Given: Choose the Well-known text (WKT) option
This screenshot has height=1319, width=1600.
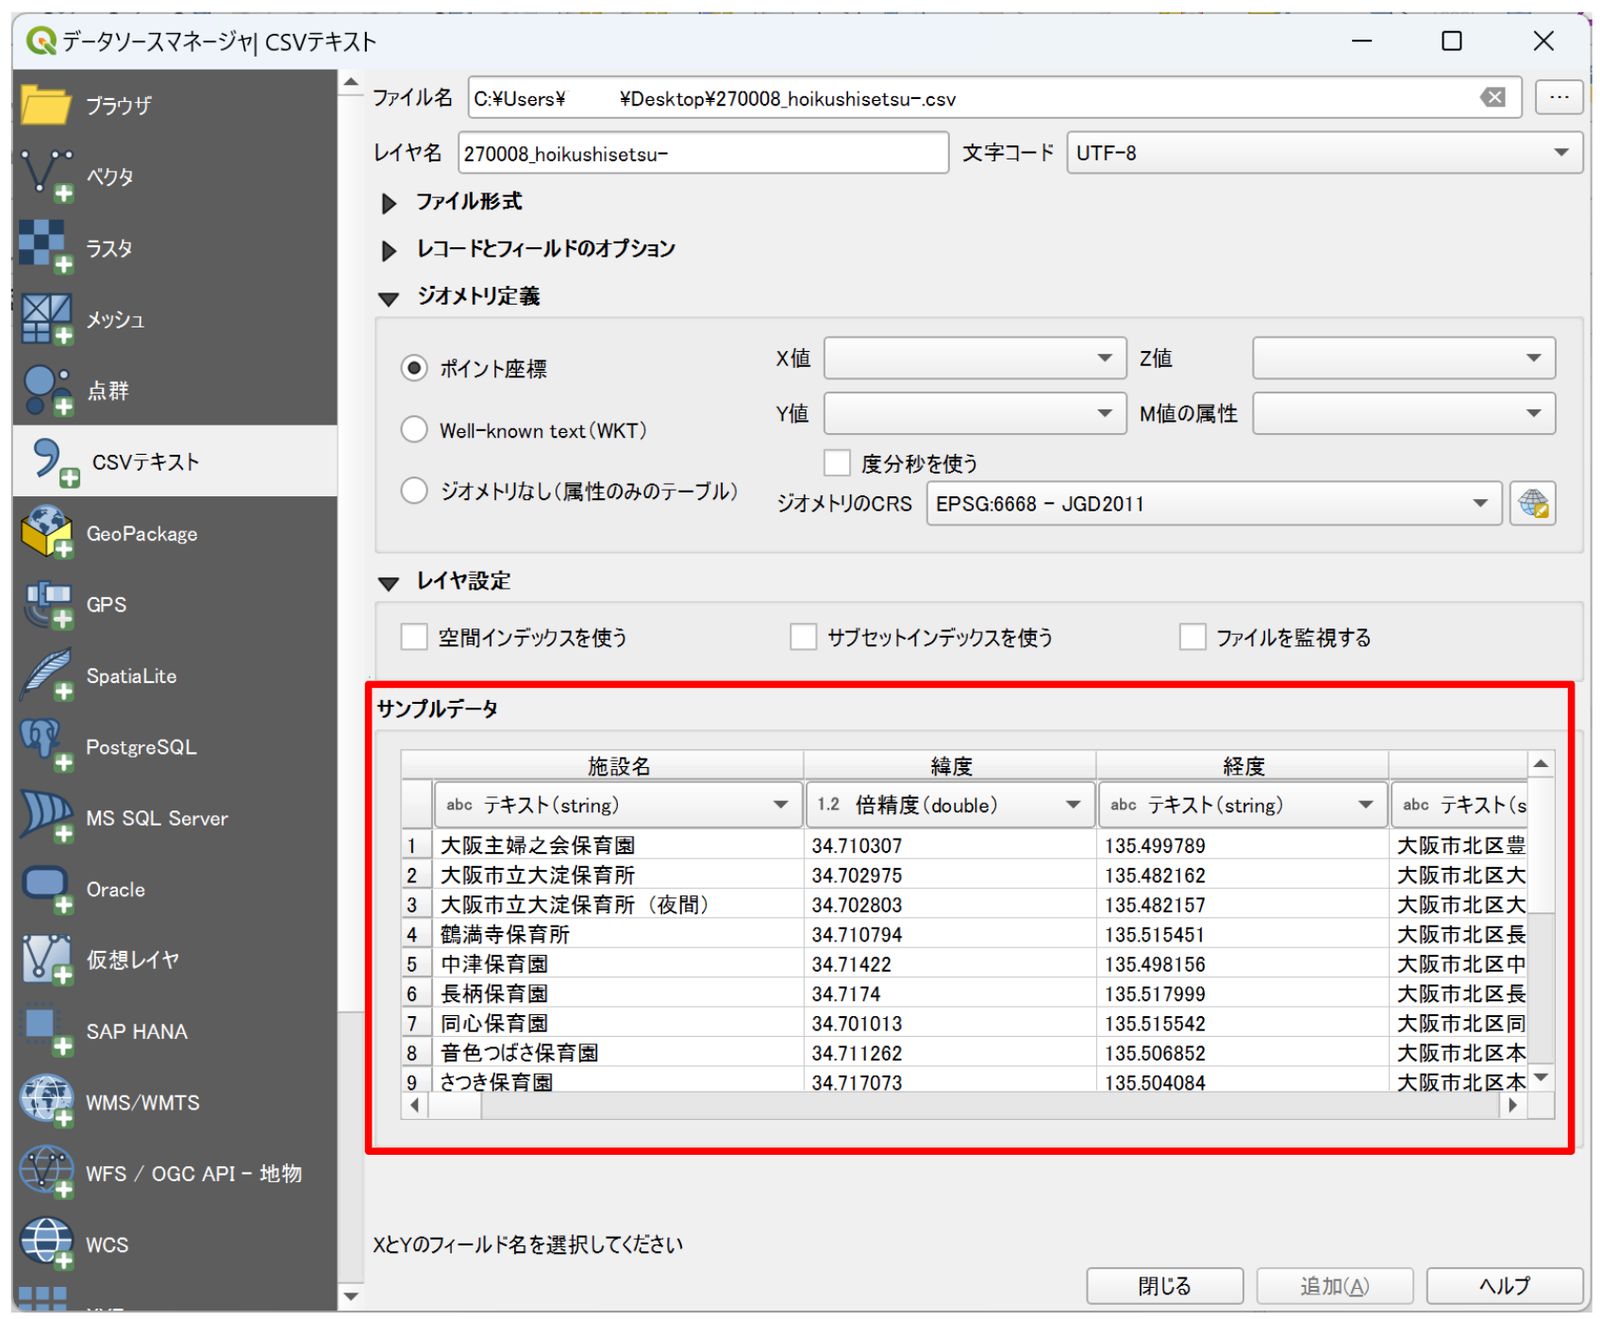Looking at the screenshot, I should coord(413,430).
